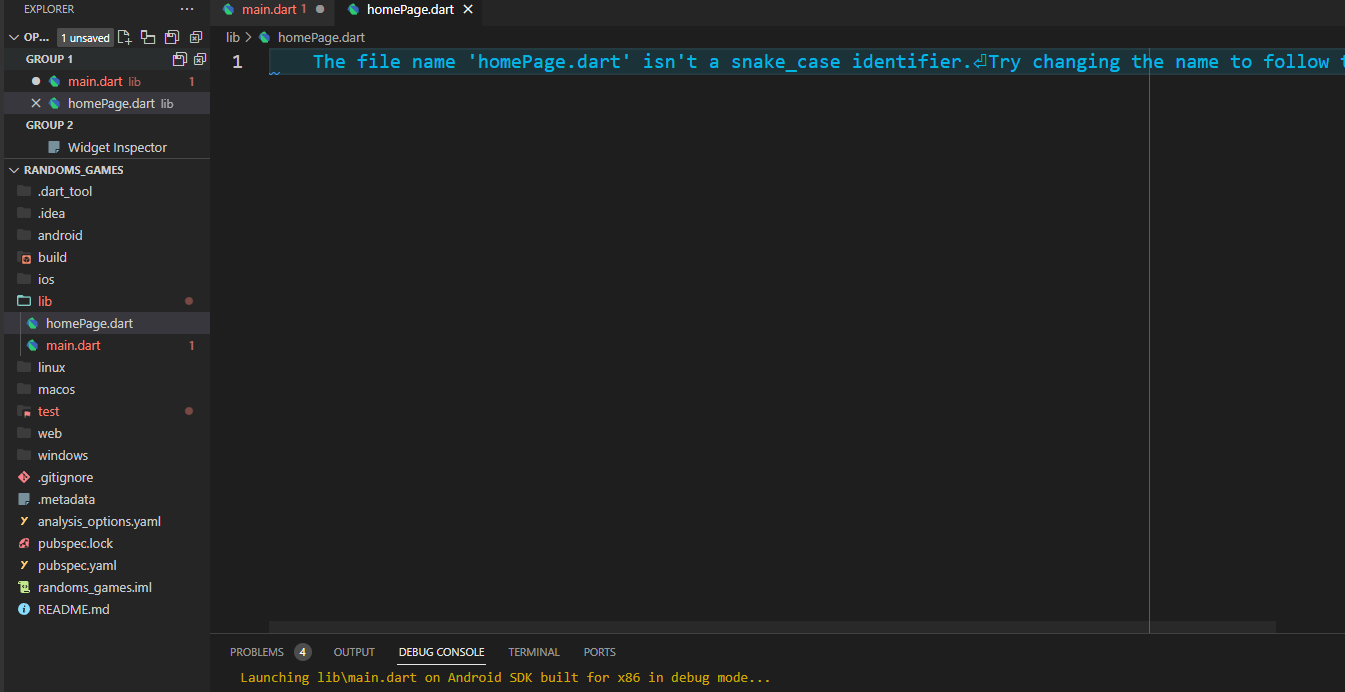The height and width of the screenshot is (692, 1345).
Task: Close homePage.dart in Open Editors list
Action: pos(36,103)
